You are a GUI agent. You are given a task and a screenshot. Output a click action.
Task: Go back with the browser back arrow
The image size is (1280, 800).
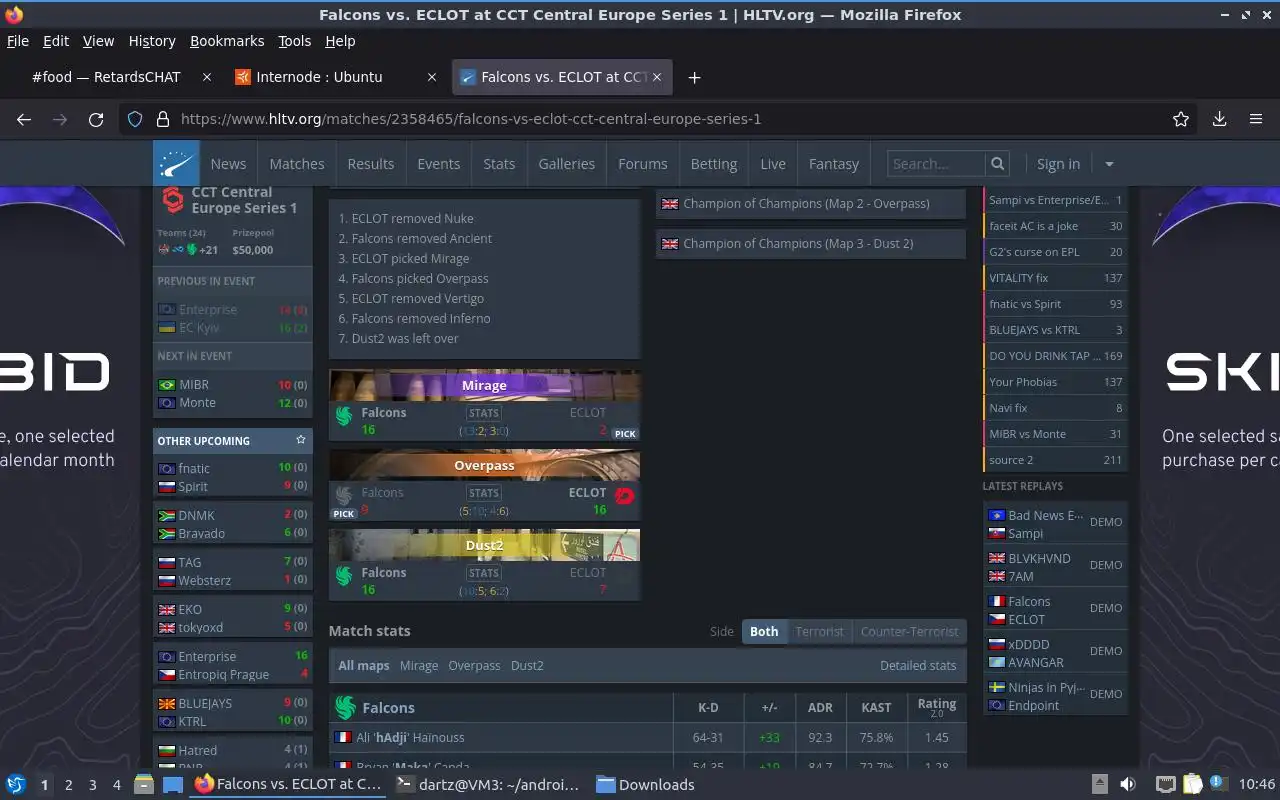[24, 119]
